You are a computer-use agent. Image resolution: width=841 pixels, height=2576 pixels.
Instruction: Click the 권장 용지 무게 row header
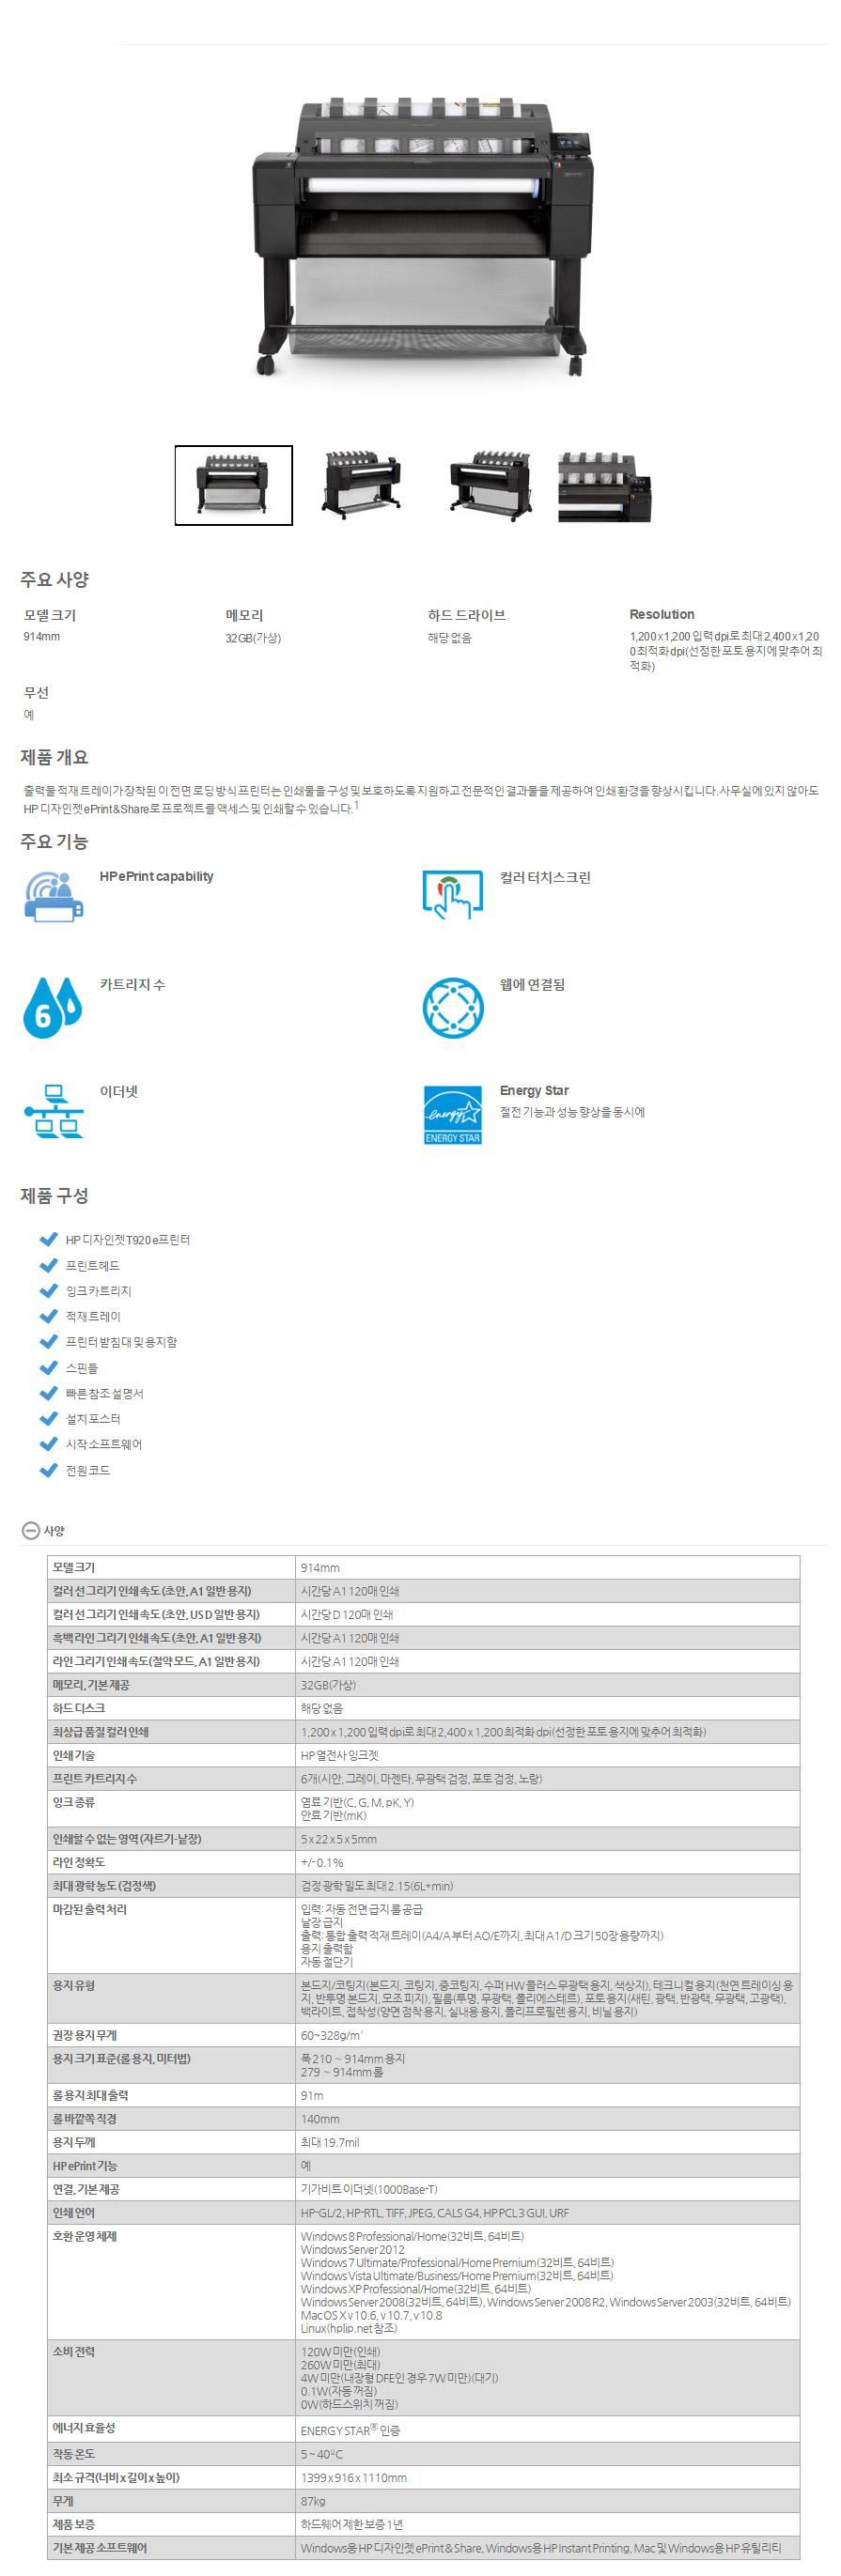tap(171, 2035)
